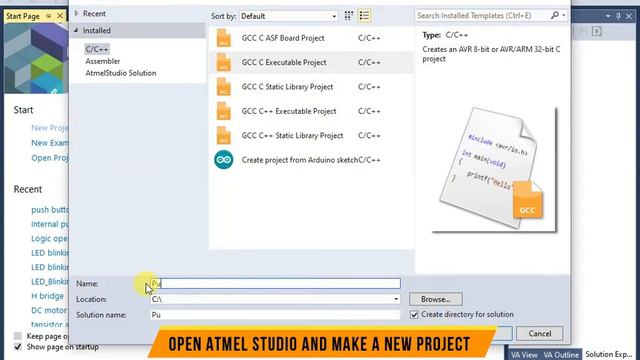Select GCC C Executable Project icon

[x=224, y=62]
